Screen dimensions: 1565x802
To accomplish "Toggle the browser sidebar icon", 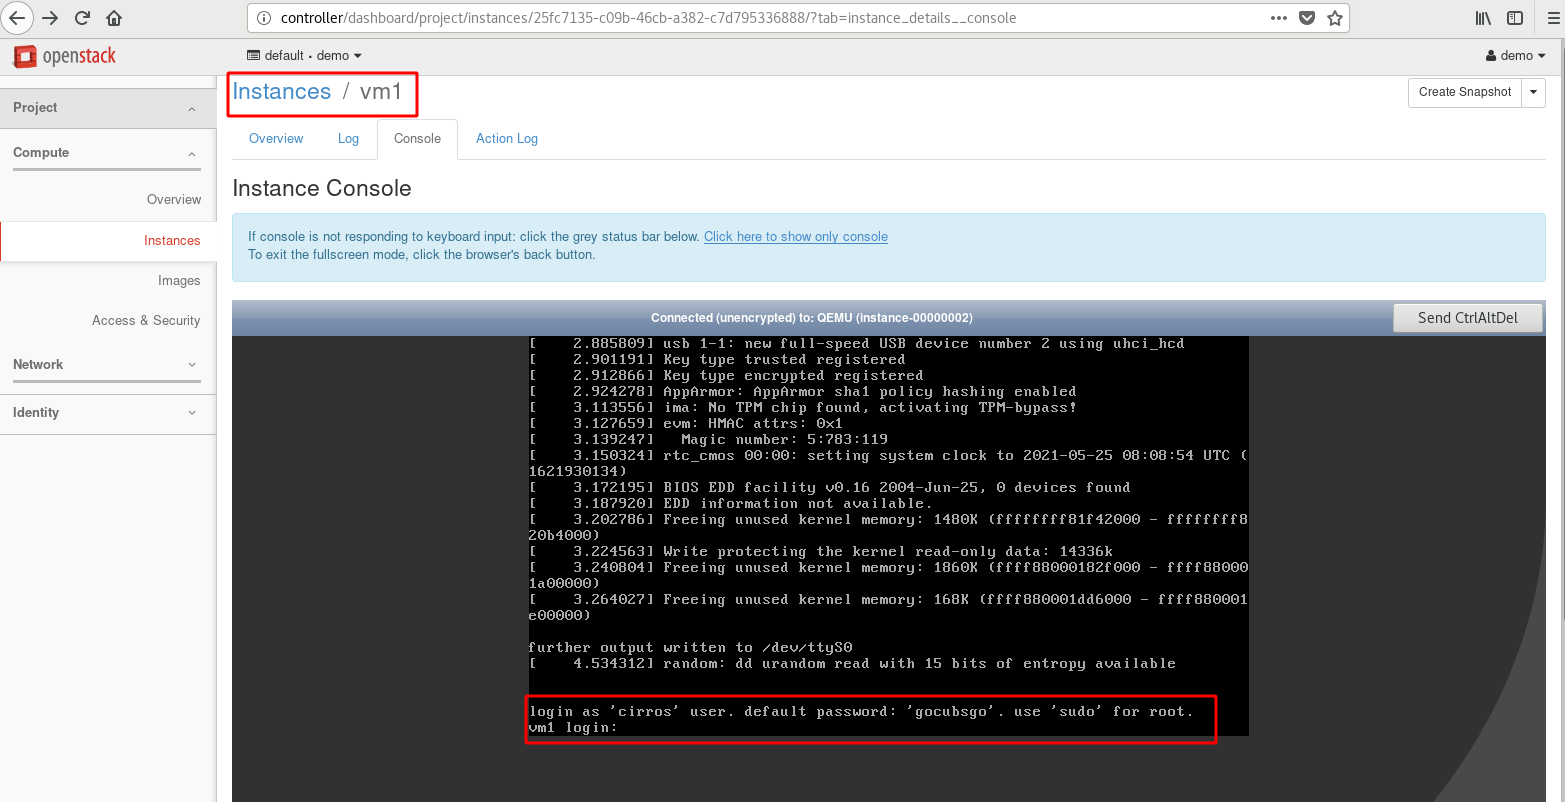I will 1515,18.
